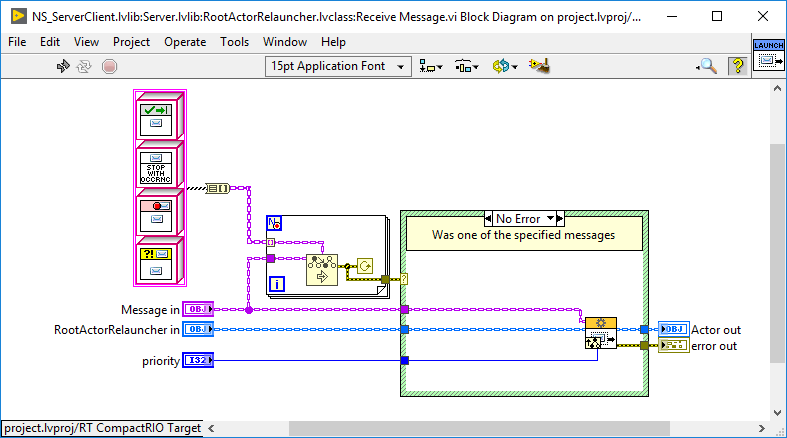Open the Reorder menu
Screen dimensions: 787x438
point(504,66)
